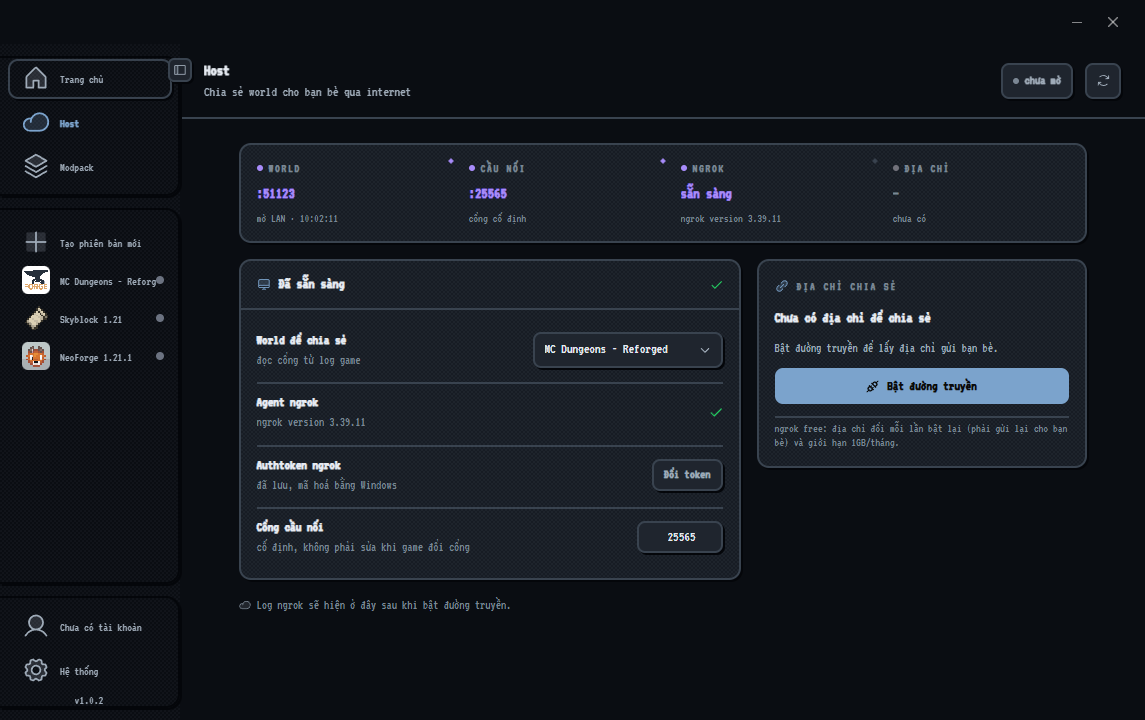1145x720 pixels.
Task: Select the Host cloud icon
Action: pyautogui.click(x=36, y=123)
